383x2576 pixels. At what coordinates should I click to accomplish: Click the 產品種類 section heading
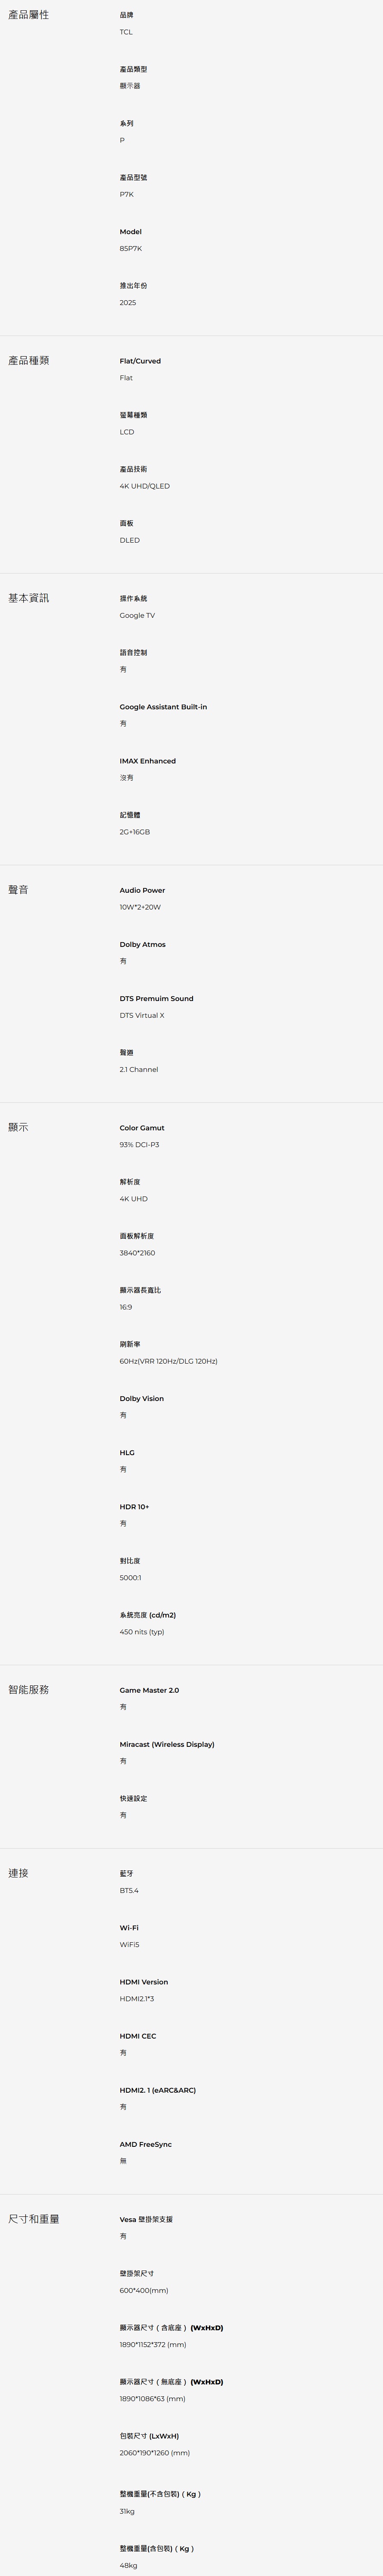(28, 360)
